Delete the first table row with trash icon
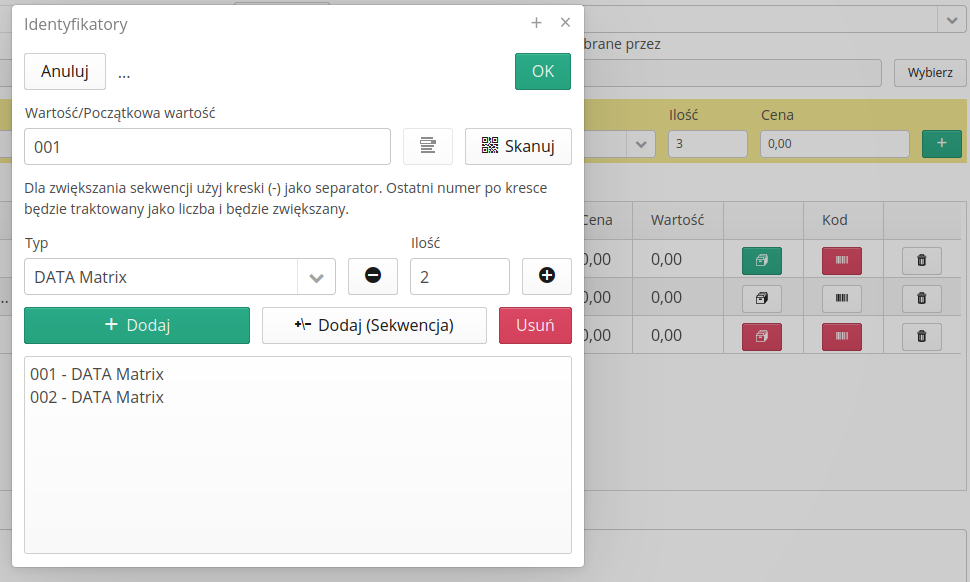 click(x=921, y=260)
